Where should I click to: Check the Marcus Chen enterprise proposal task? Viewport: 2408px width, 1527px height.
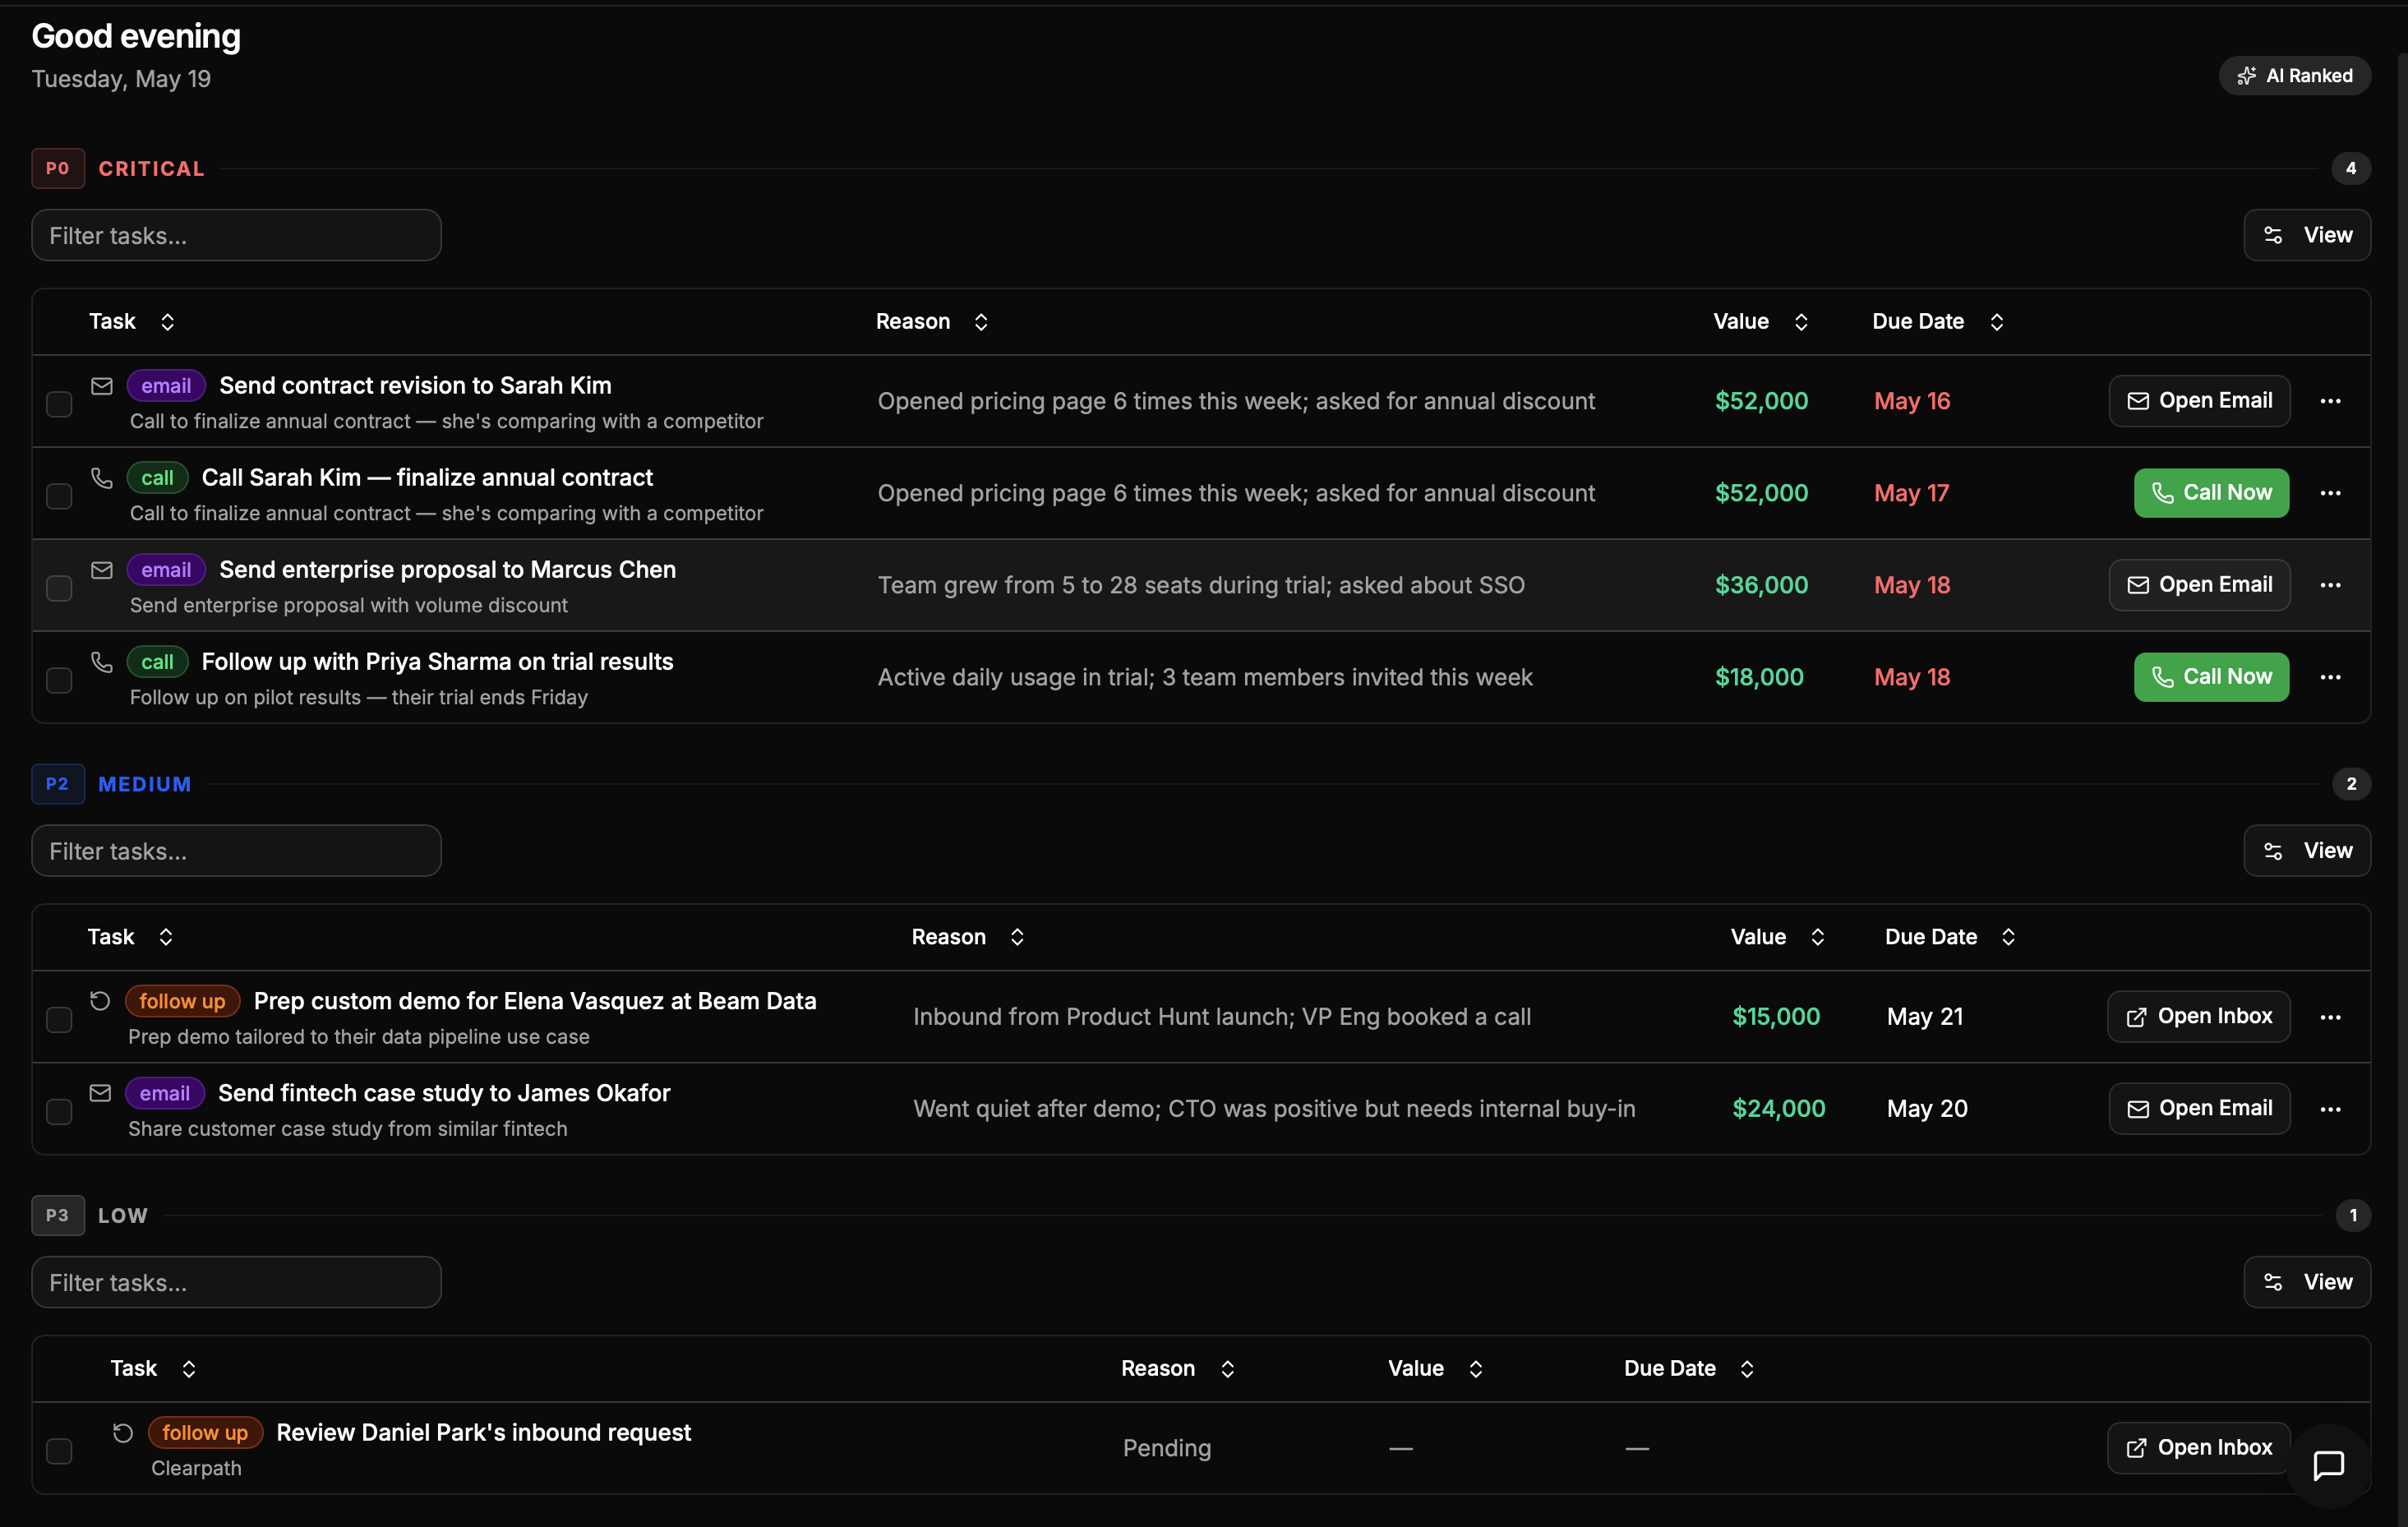point(59,588)
